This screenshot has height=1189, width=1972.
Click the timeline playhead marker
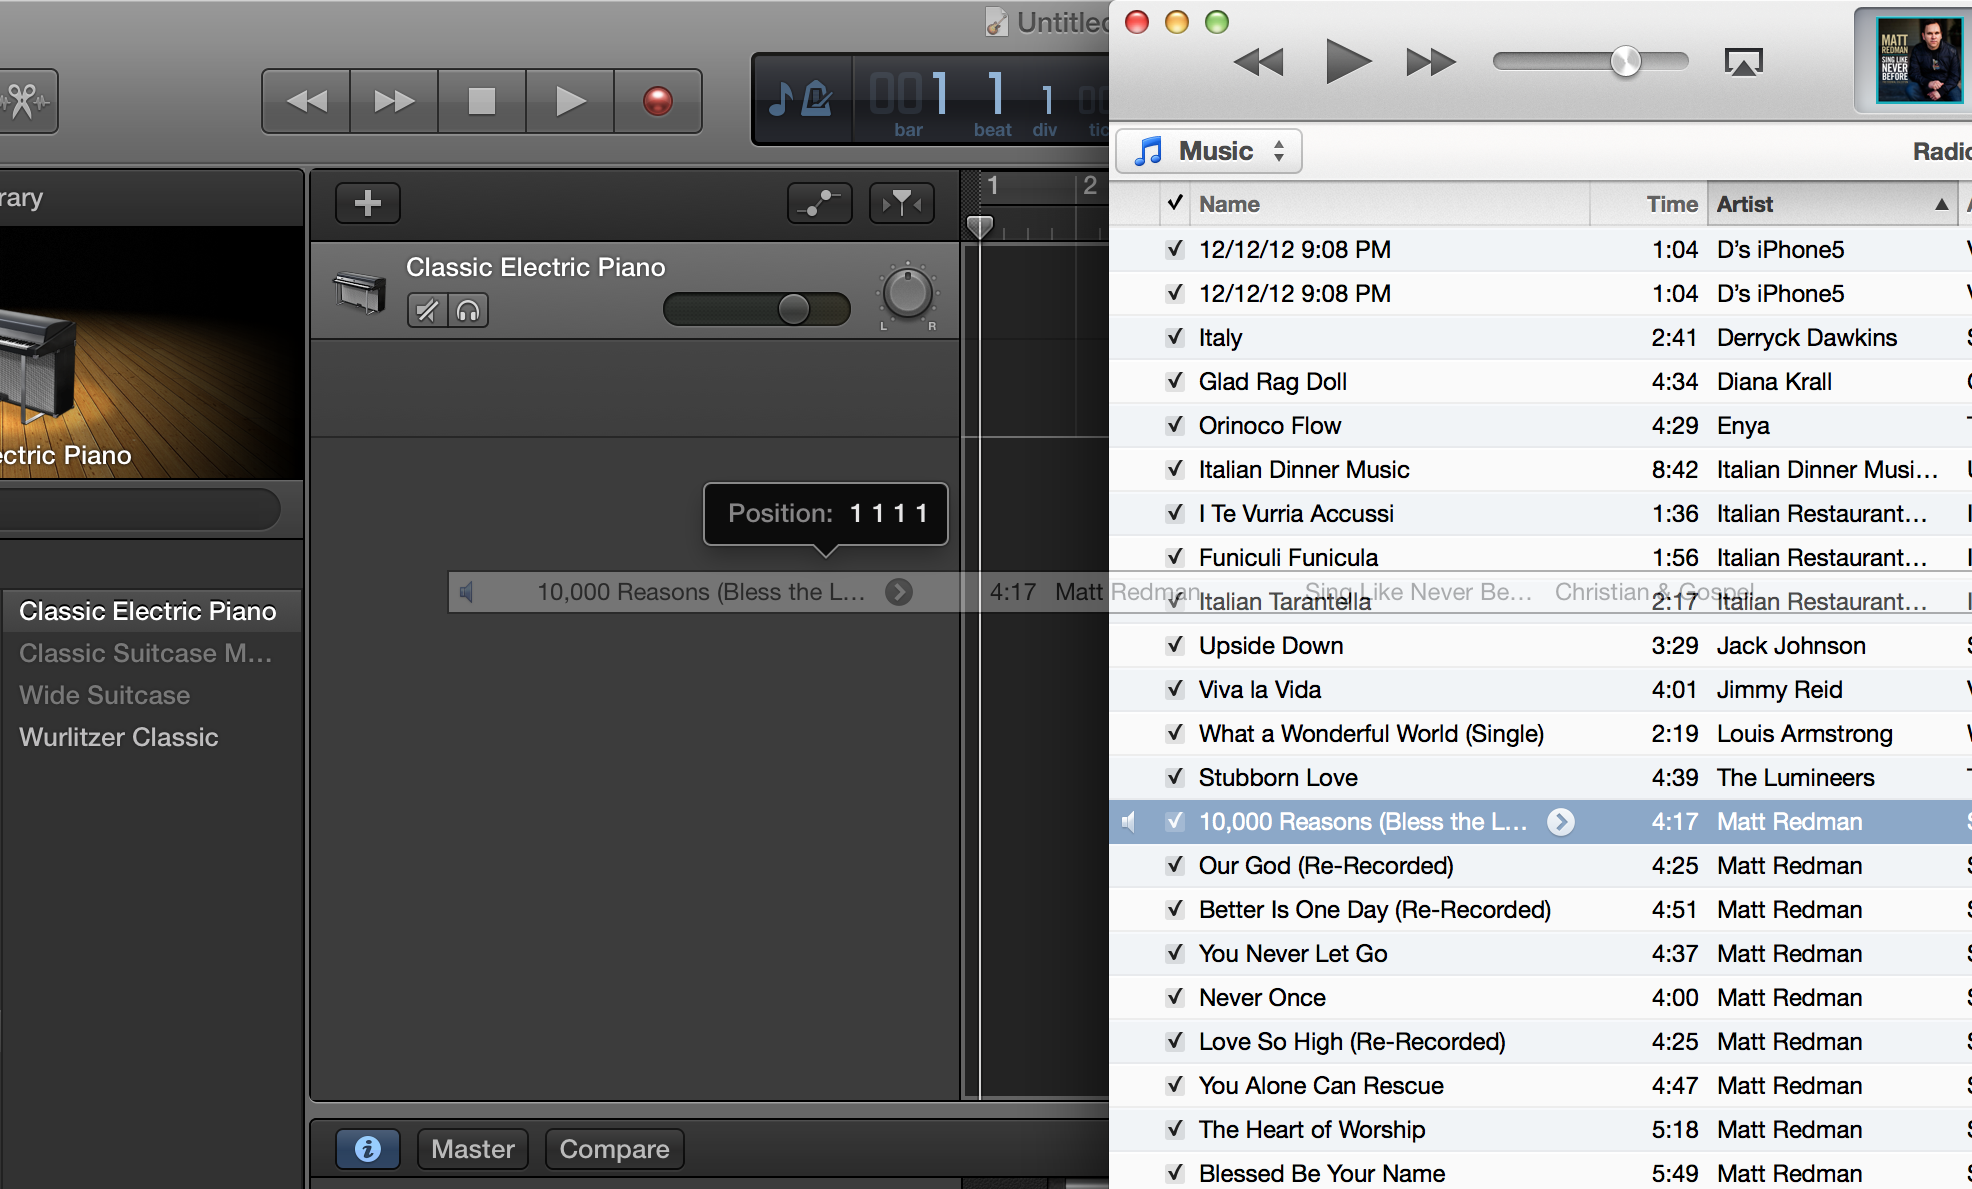(x=980, y=228)
